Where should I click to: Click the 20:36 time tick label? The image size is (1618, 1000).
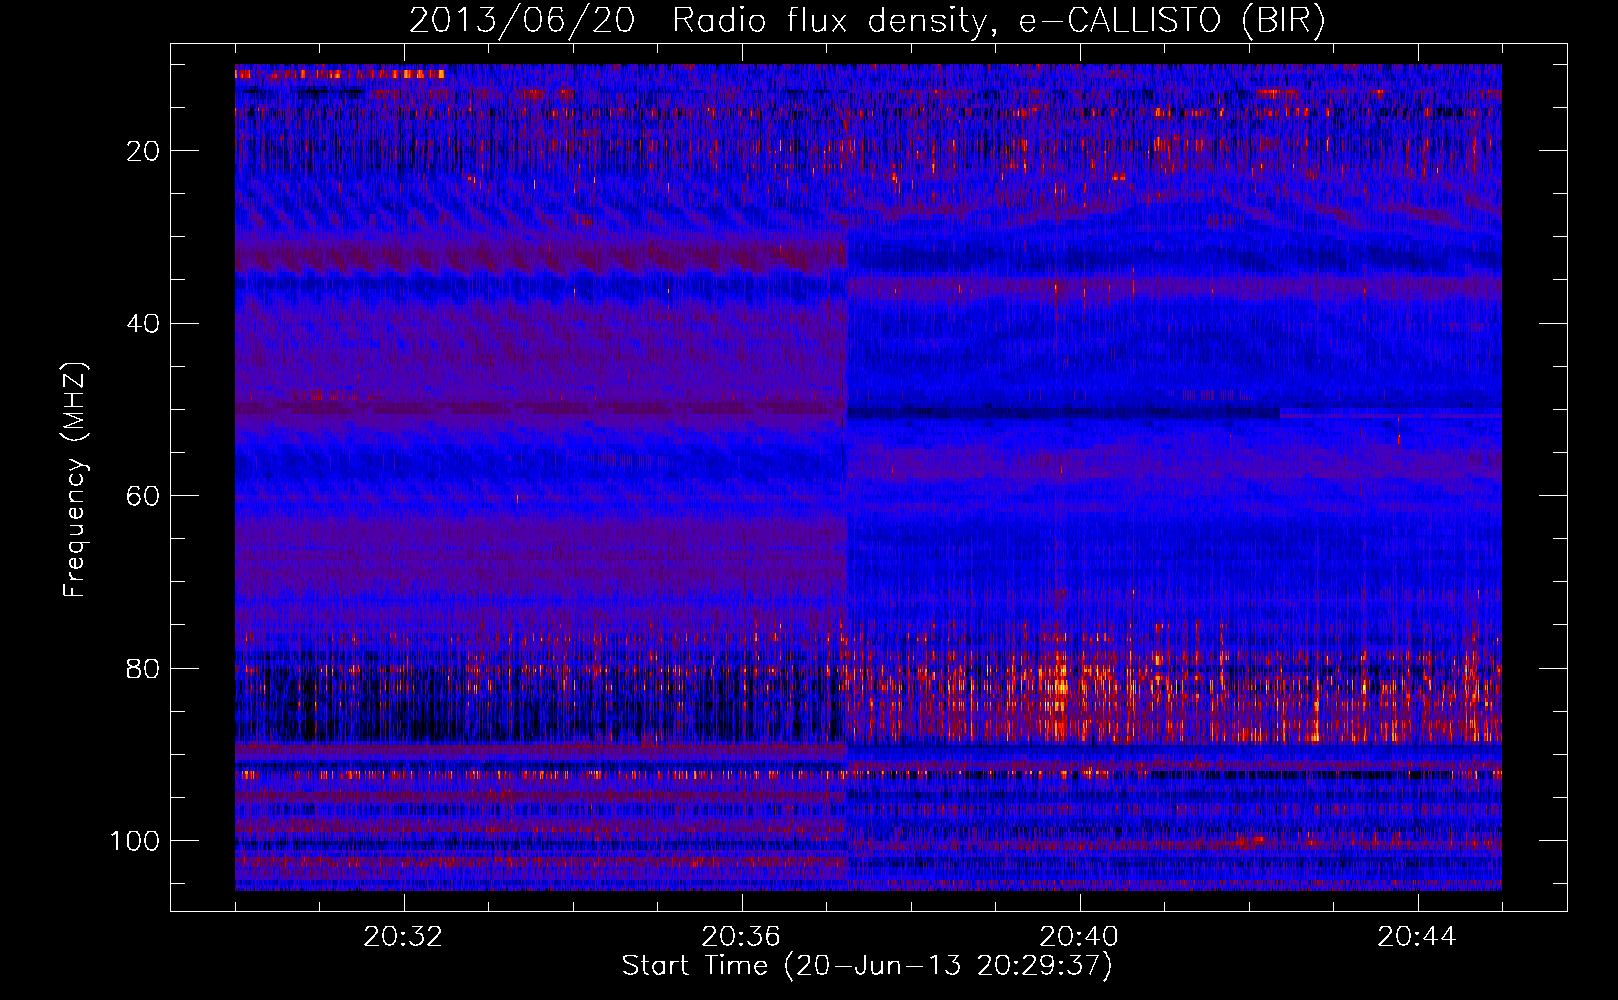tap(741, 937)
